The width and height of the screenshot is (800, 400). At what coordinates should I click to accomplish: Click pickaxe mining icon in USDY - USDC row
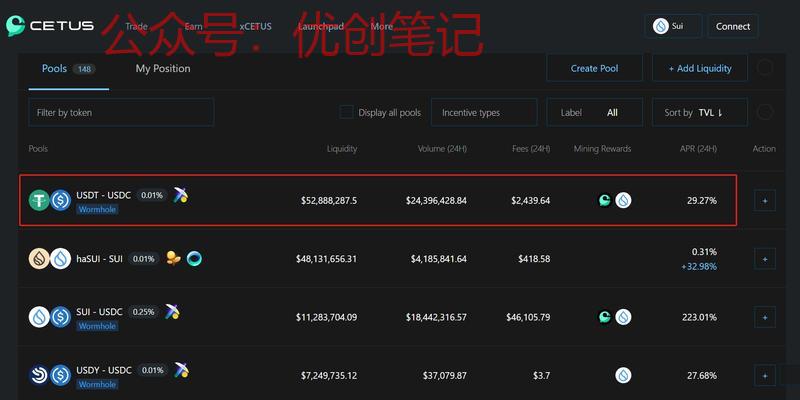pyautogui.click(x=181, y=370)
